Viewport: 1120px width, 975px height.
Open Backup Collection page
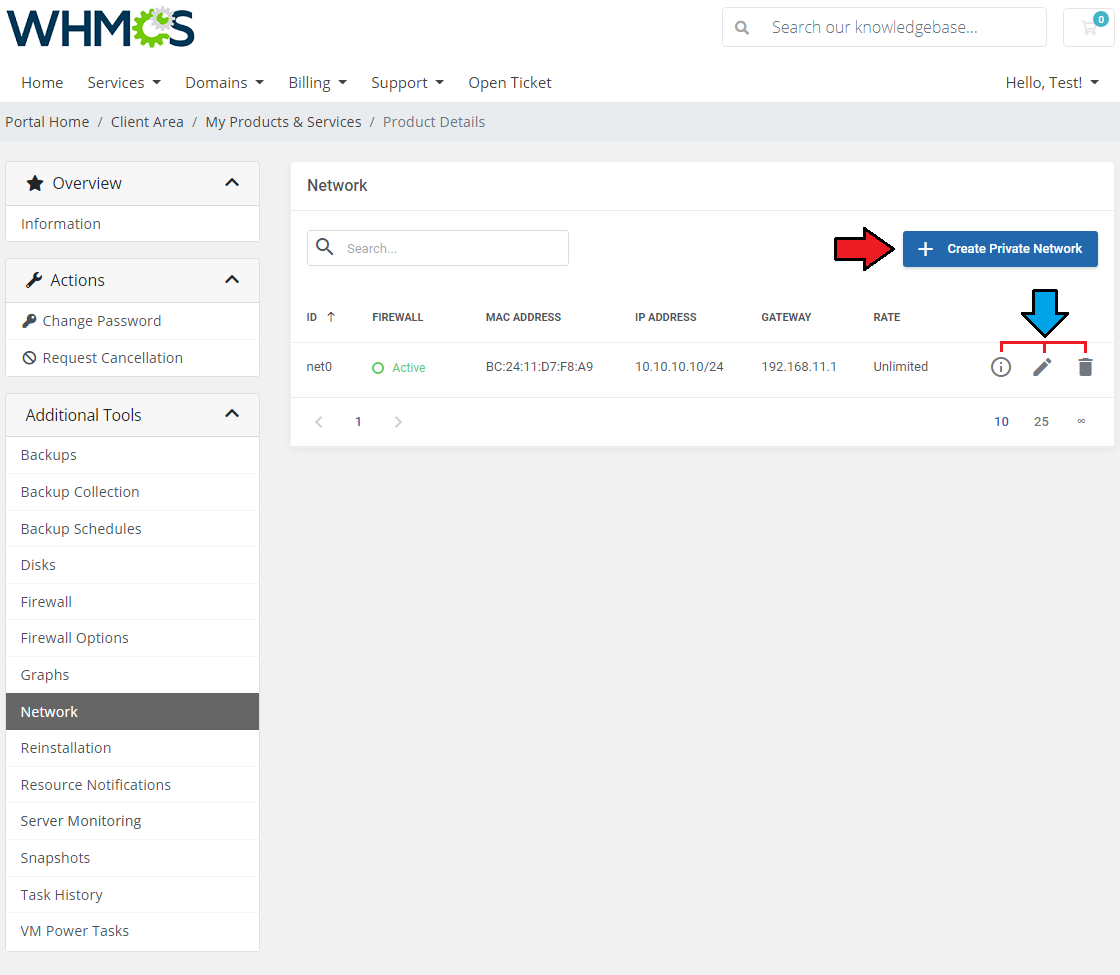(132, 492)
